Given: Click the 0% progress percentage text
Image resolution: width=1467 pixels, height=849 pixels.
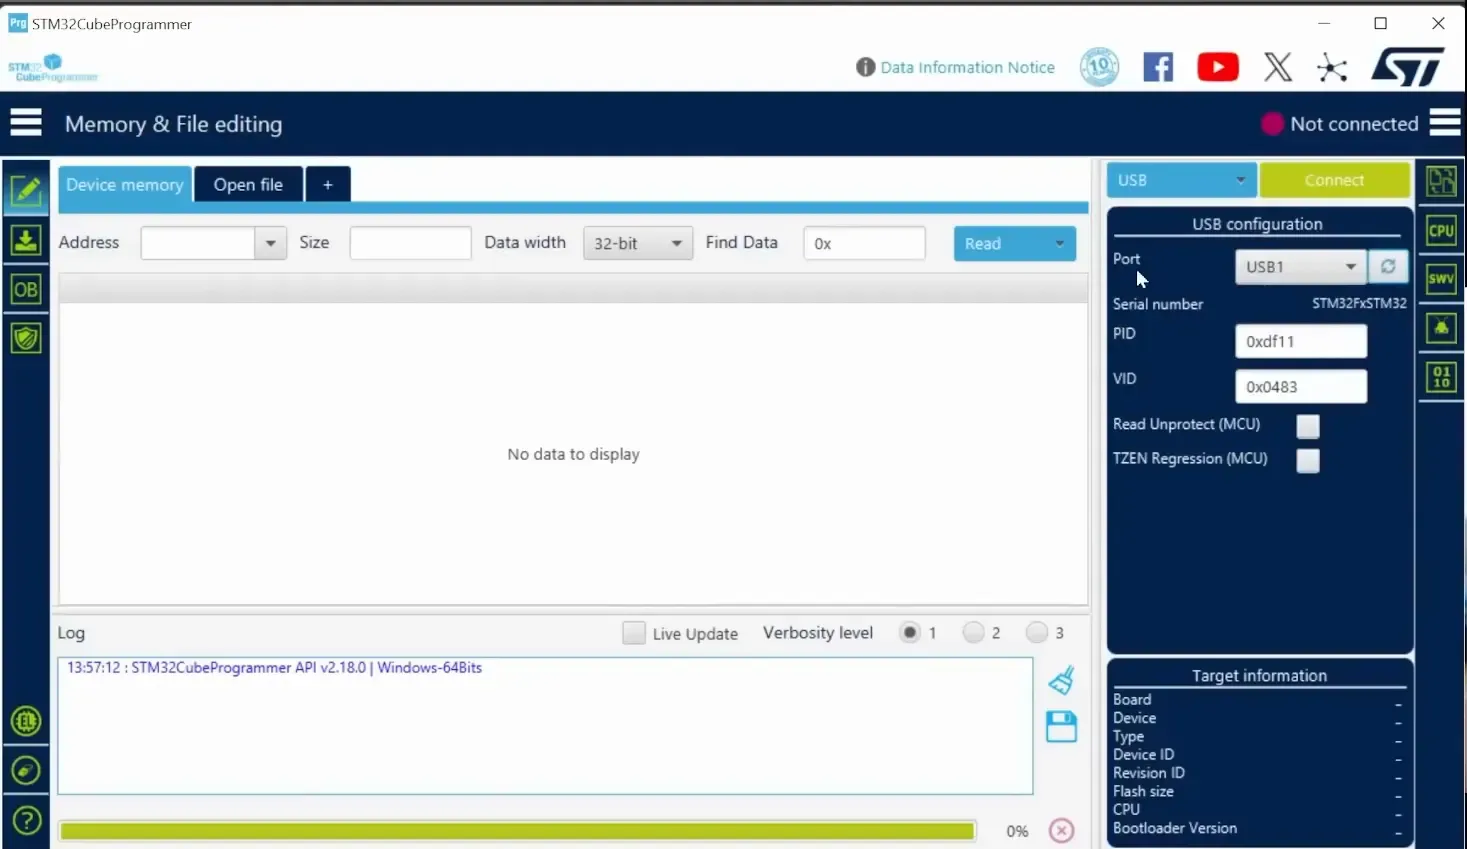Looking at the screenshot, I should (x=1017, y=831).
